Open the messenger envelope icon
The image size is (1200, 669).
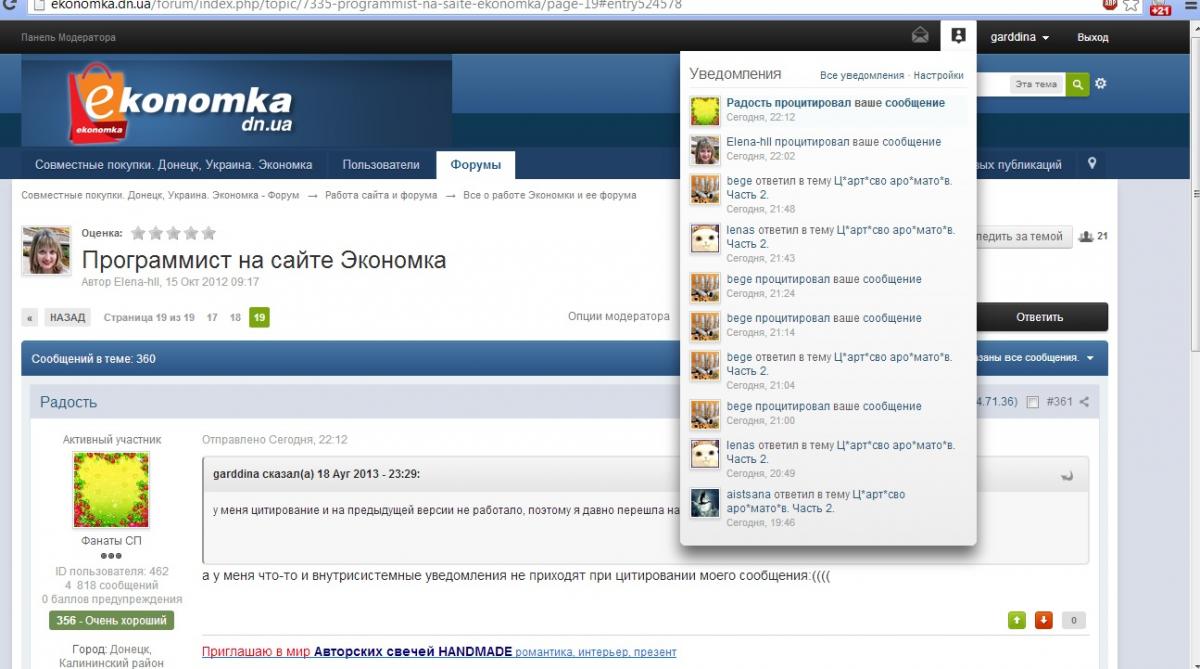tap(919, 36)
